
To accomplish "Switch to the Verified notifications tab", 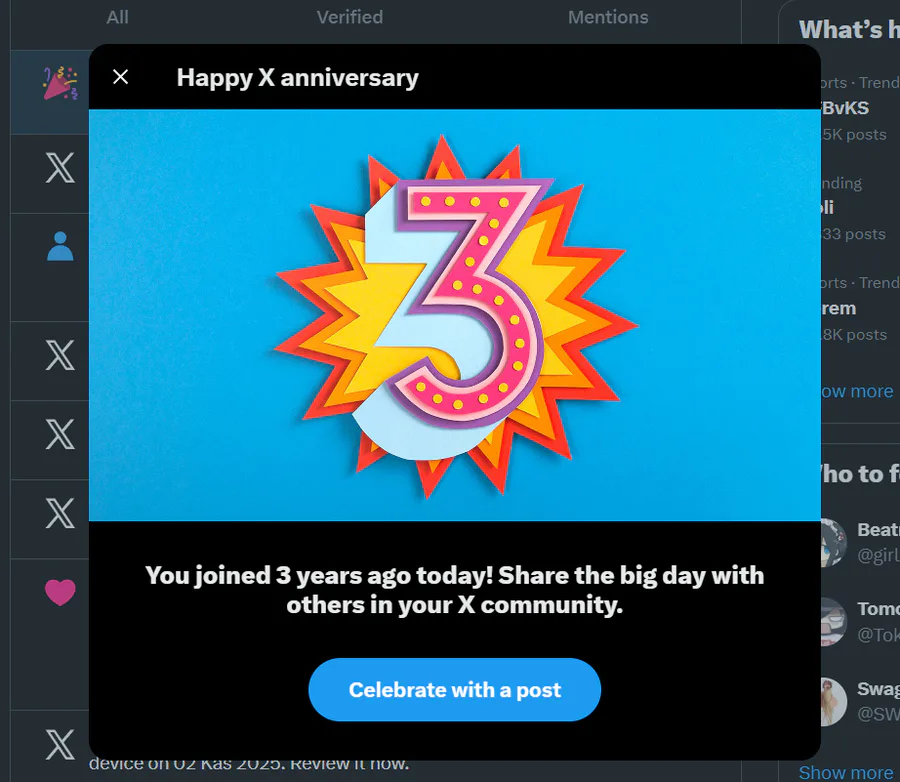I will [x=350, y=17].
